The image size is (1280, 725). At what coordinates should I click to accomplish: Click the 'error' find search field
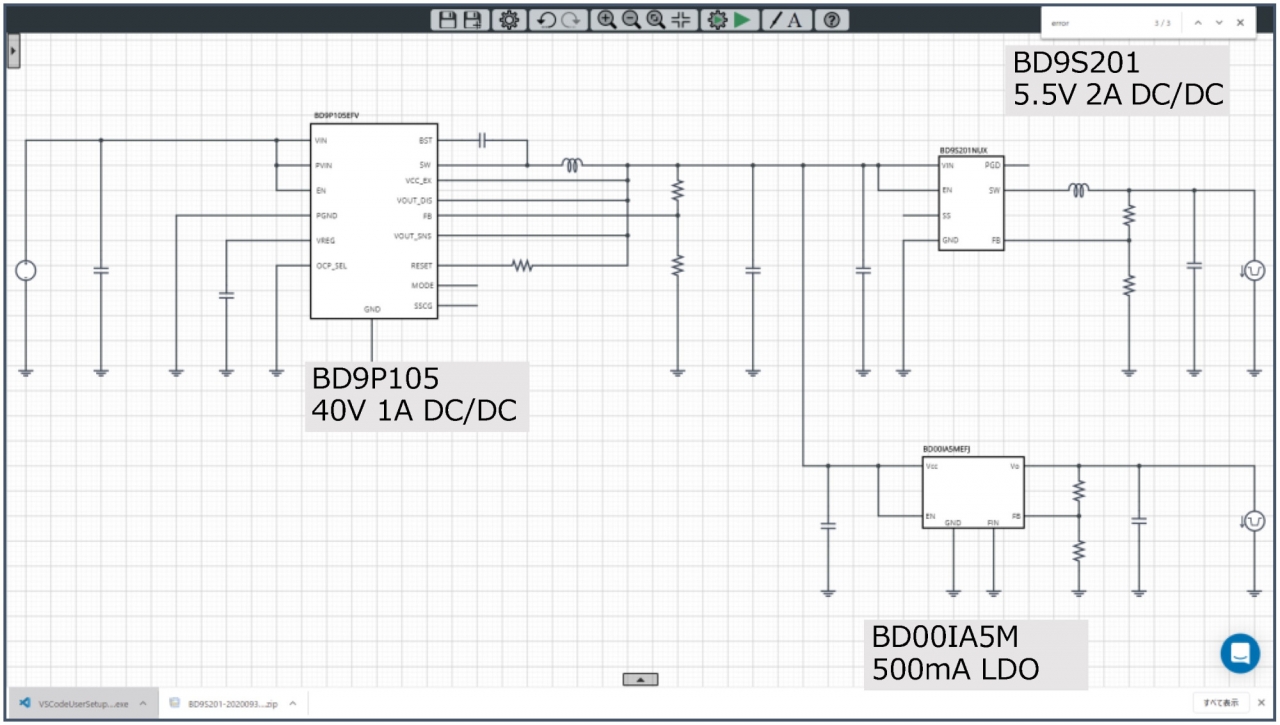1095,22
